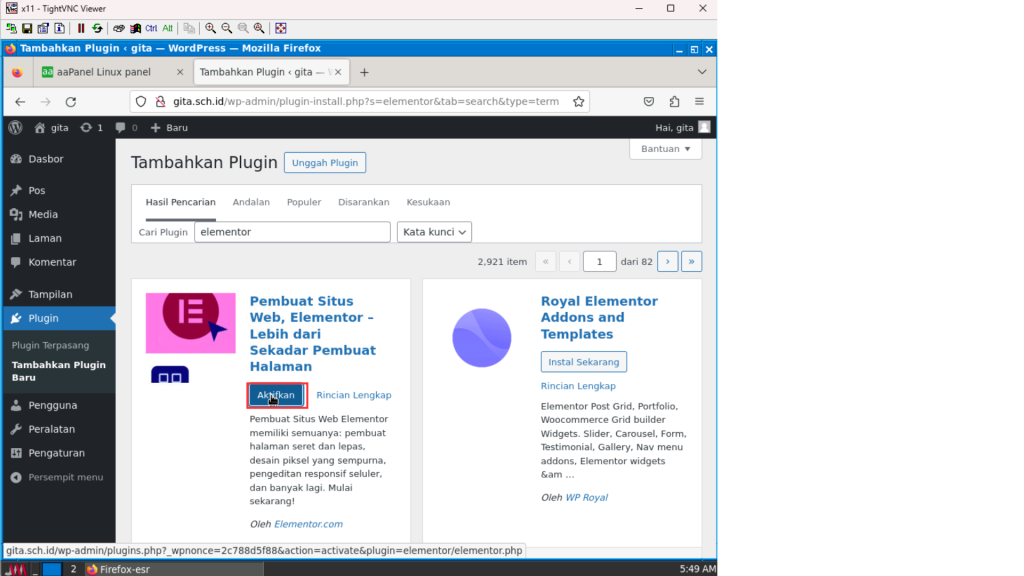Bookmark this page with the star icon

tap(578, 101)
